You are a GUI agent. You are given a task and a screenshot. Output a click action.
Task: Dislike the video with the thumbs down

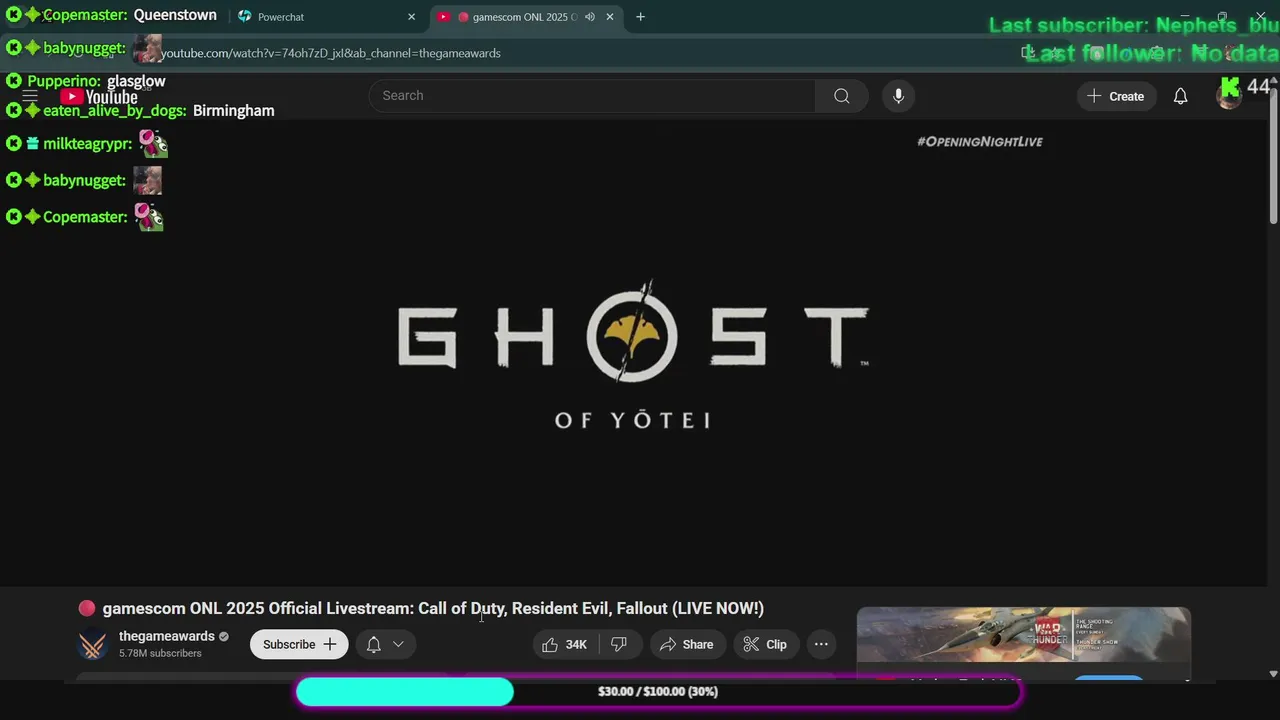tap(619, 645)
